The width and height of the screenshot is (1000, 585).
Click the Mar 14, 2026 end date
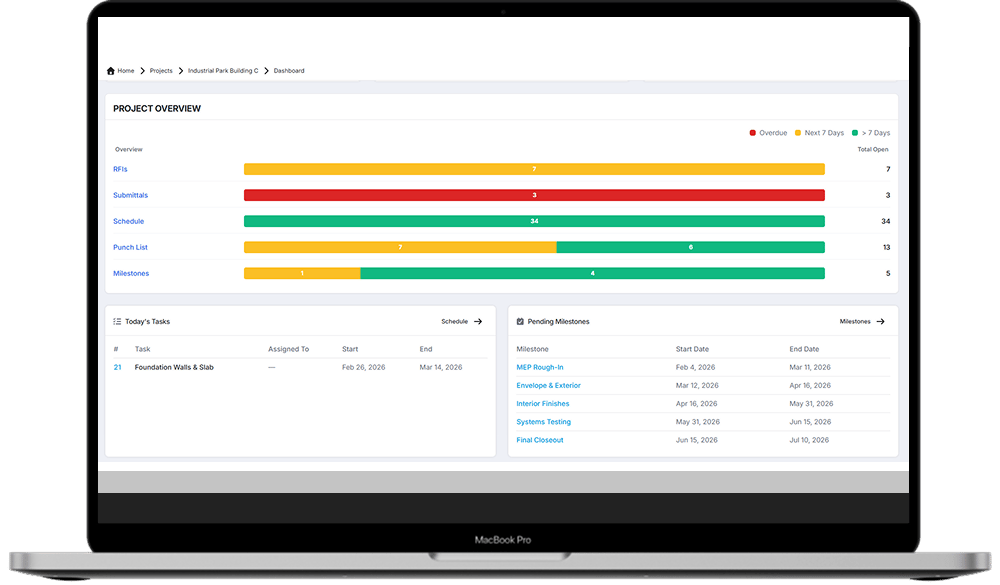pyautogui.click(x=441, y=367)
